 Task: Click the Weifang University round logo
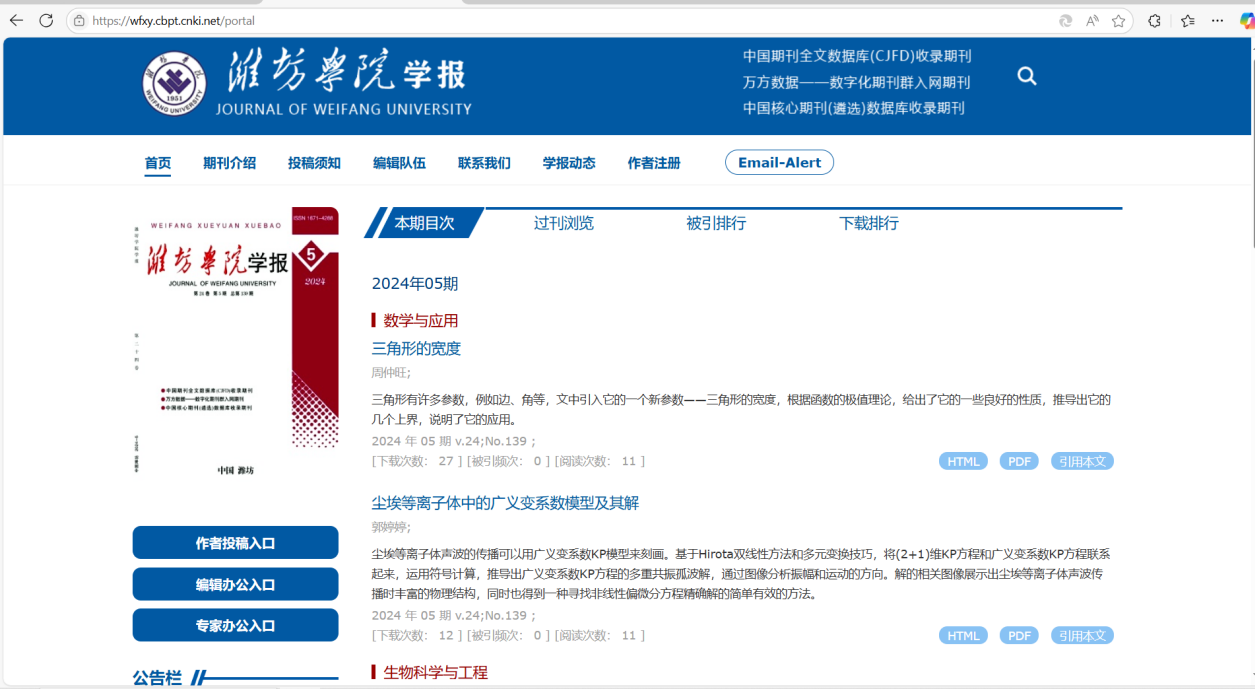(x=174, y=84)
